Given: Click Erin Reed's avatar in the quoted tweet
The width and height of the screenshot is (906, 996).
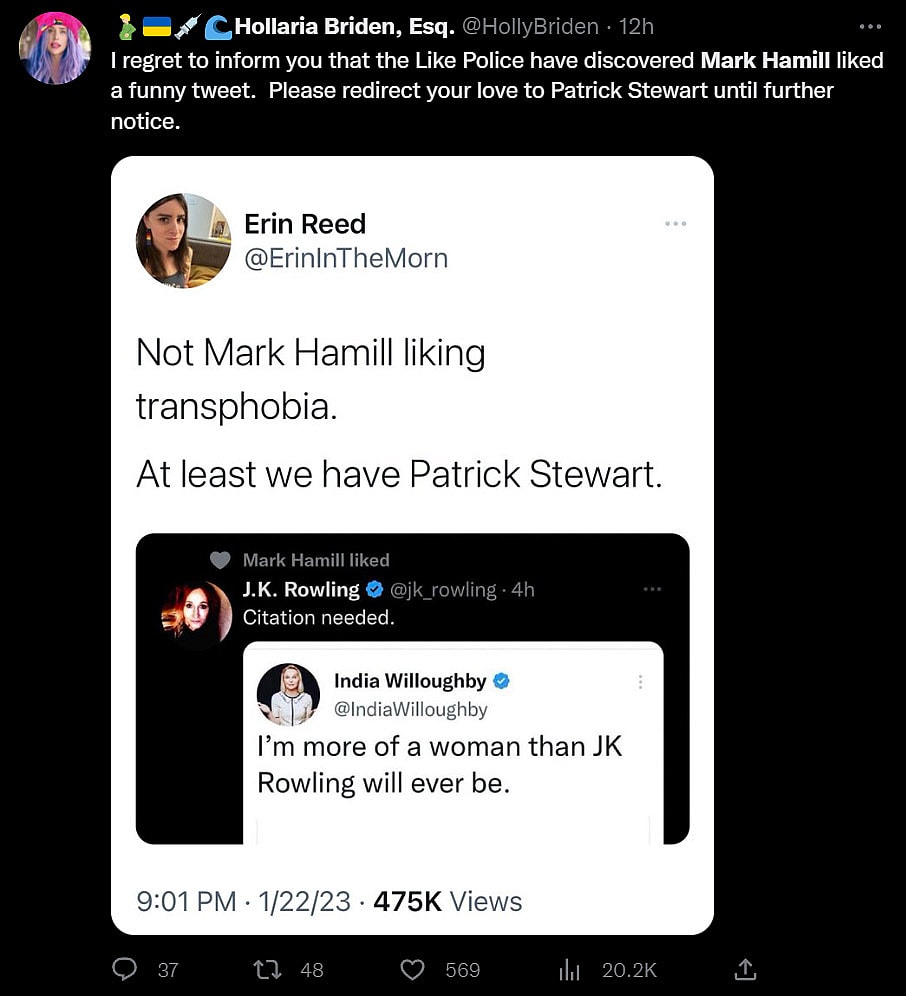Looking at the screenshot, I should tap(184, 240).
